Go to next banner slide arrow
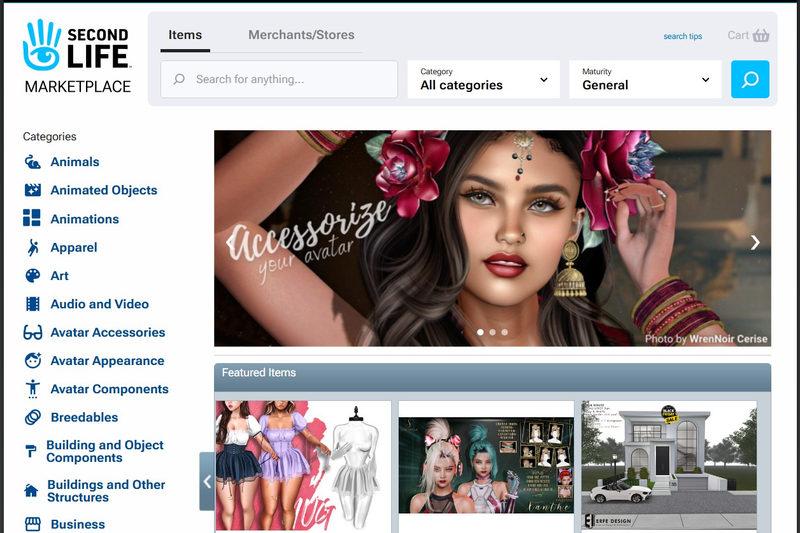 tap(755, 242)
